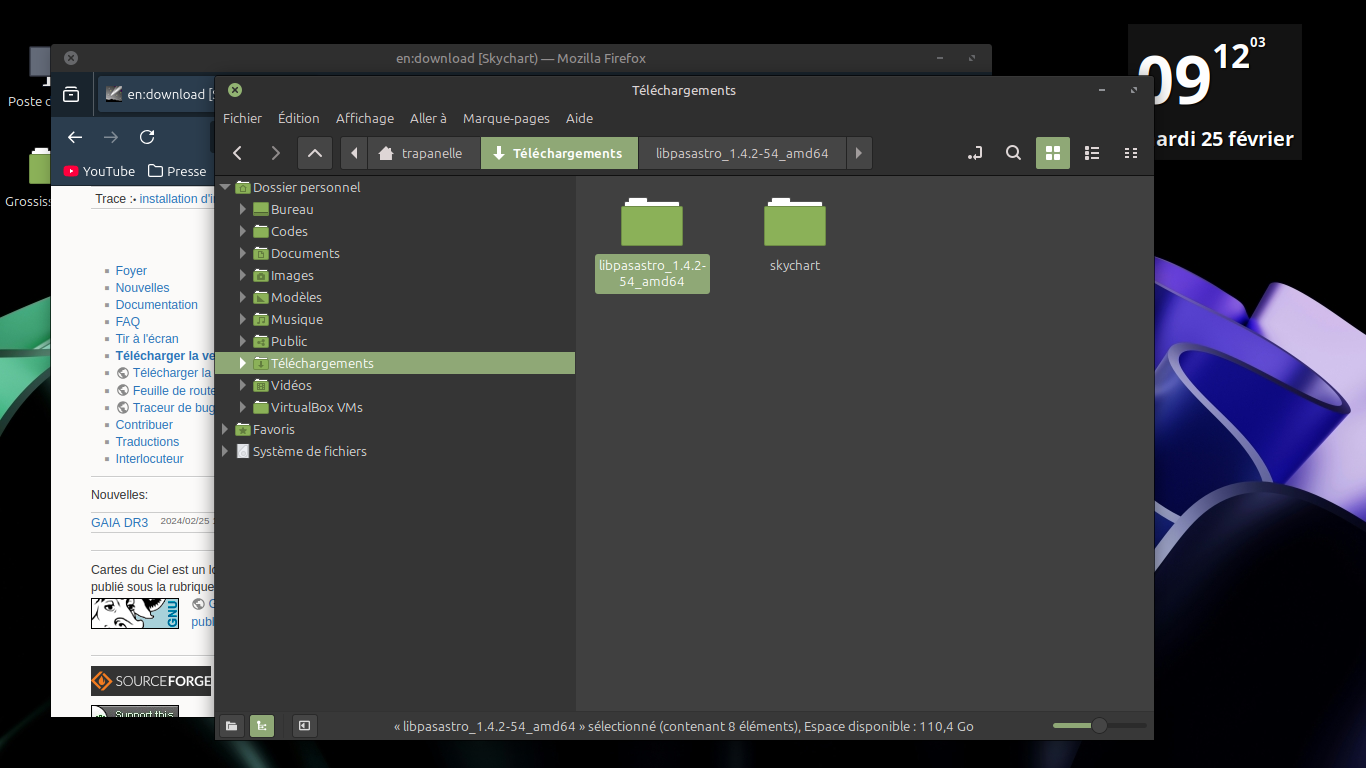
Task: Reload the Firefox page
Action: pyautogui.click(x=147, y=137)
